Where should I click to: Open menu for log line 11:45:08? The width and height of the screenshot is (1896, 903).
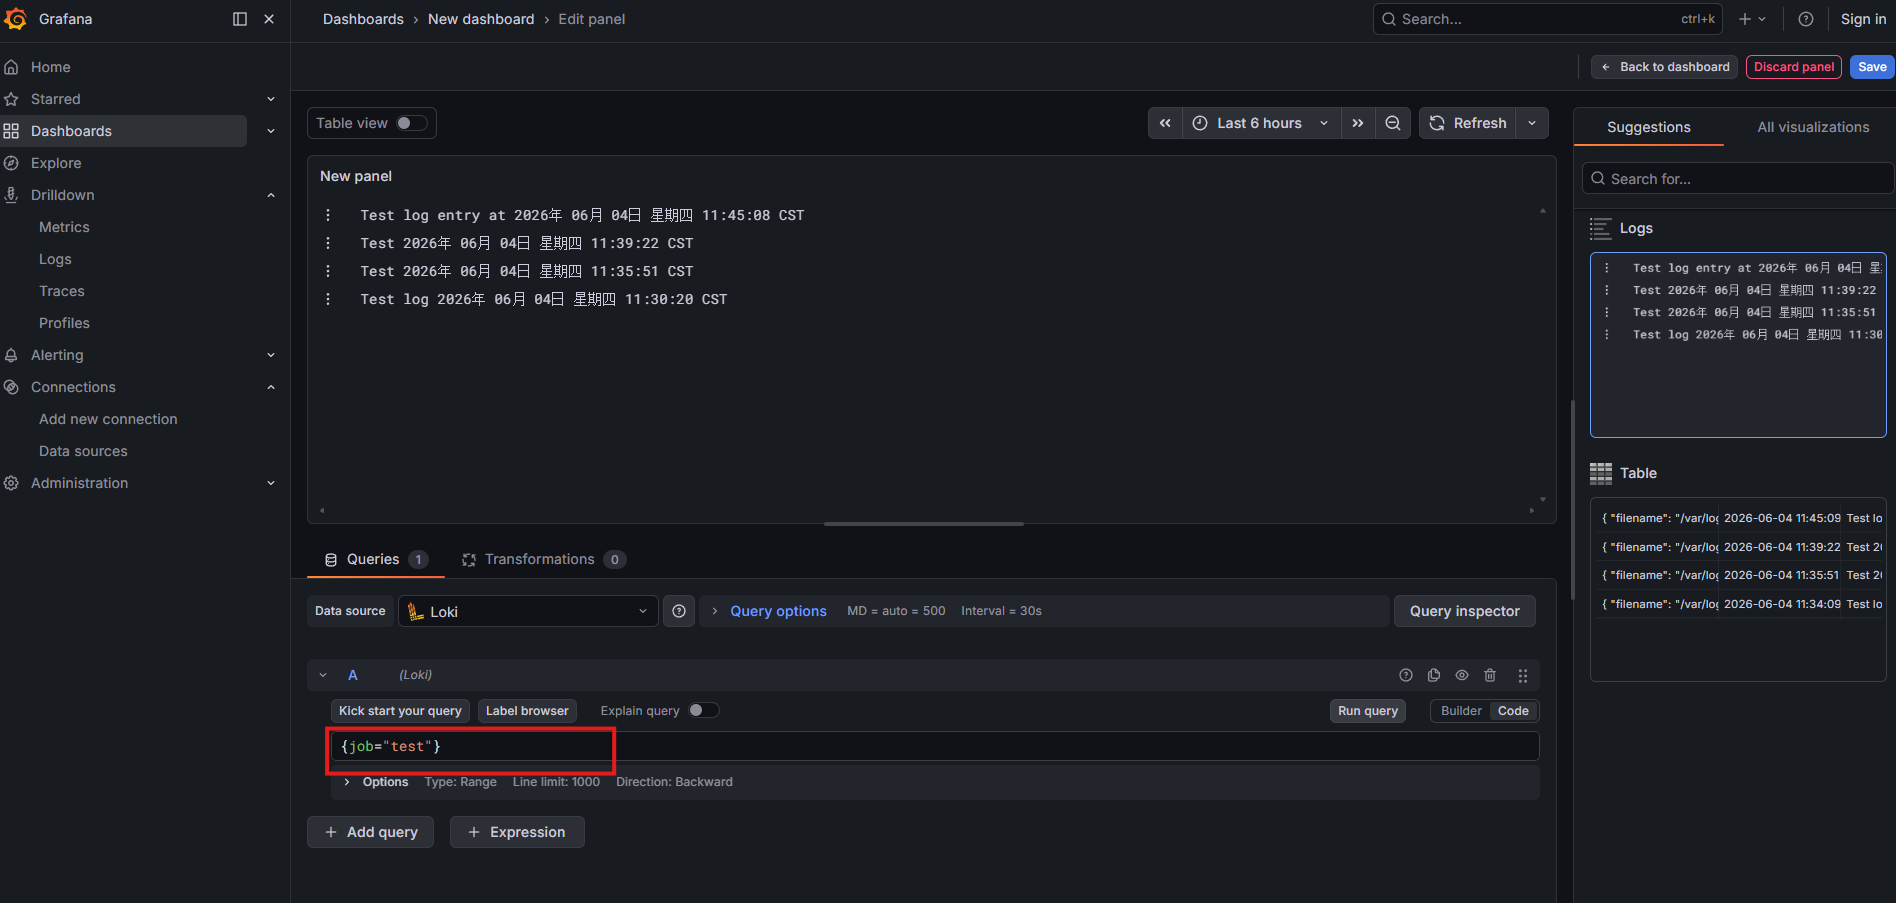point(328,215)
